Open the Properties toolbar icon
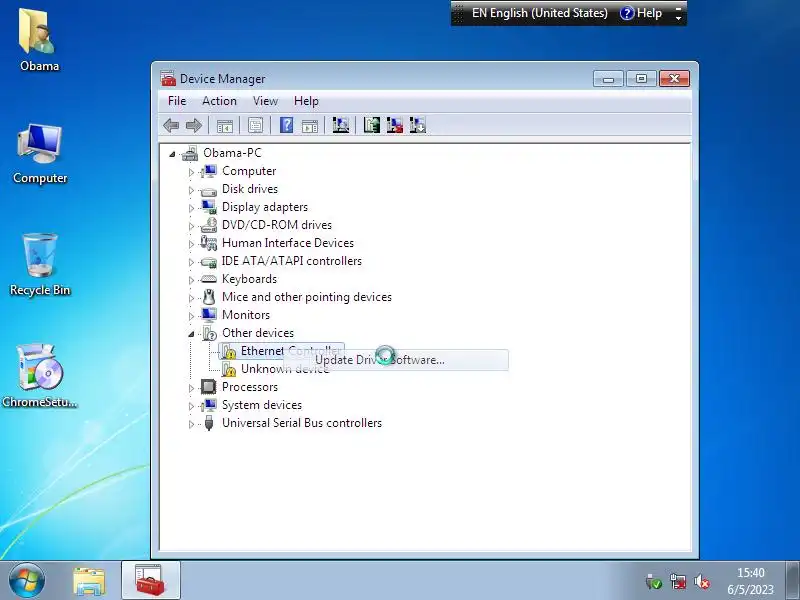Viewport: 800px width, 600px height. coord(255,125)
